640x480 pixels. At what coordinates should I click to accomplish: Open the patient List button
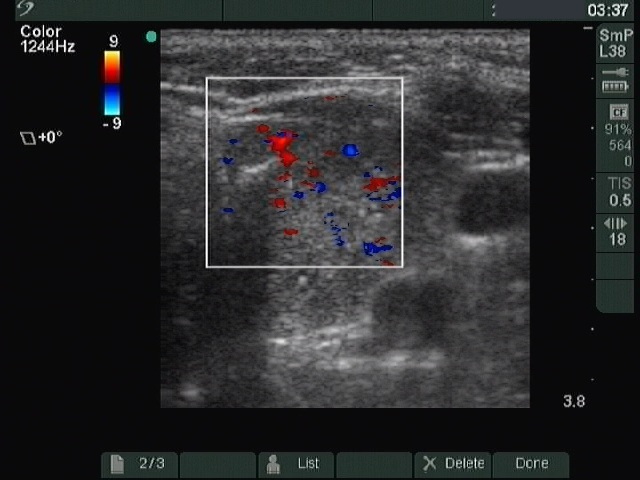tap(296, 464)
